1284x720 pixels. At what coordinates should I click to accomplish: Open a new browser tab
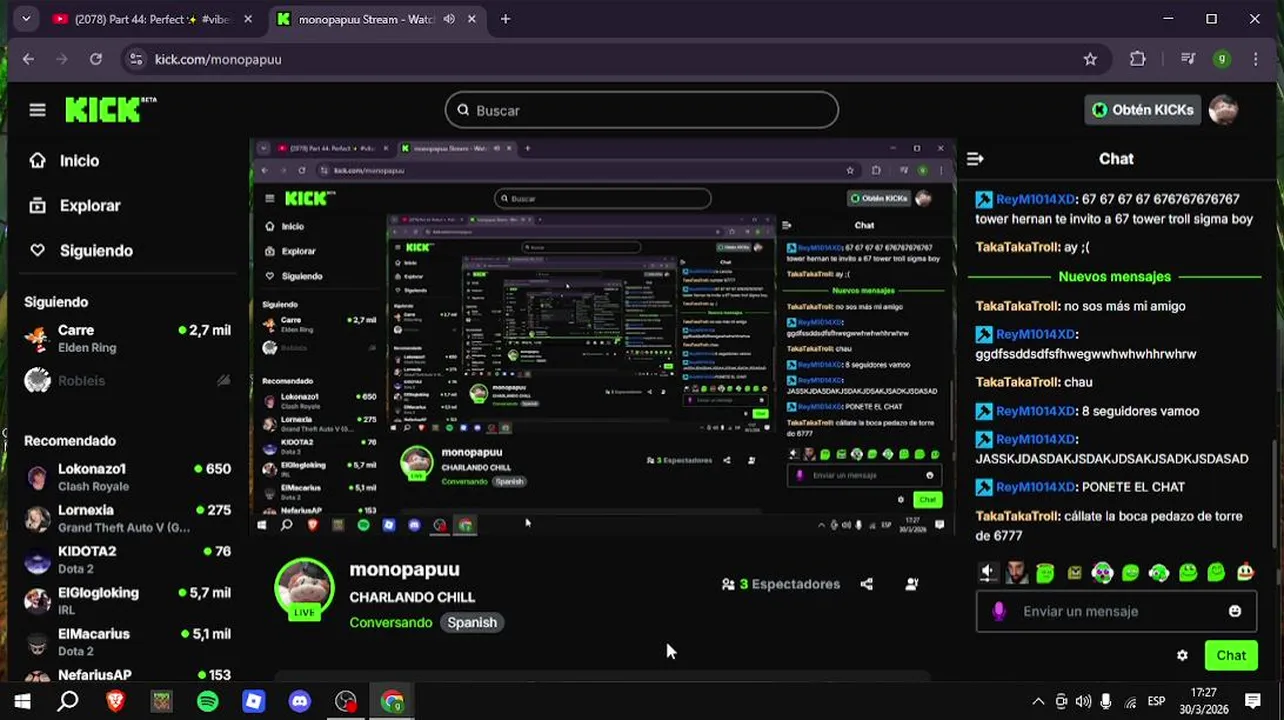tap(505, 19)
